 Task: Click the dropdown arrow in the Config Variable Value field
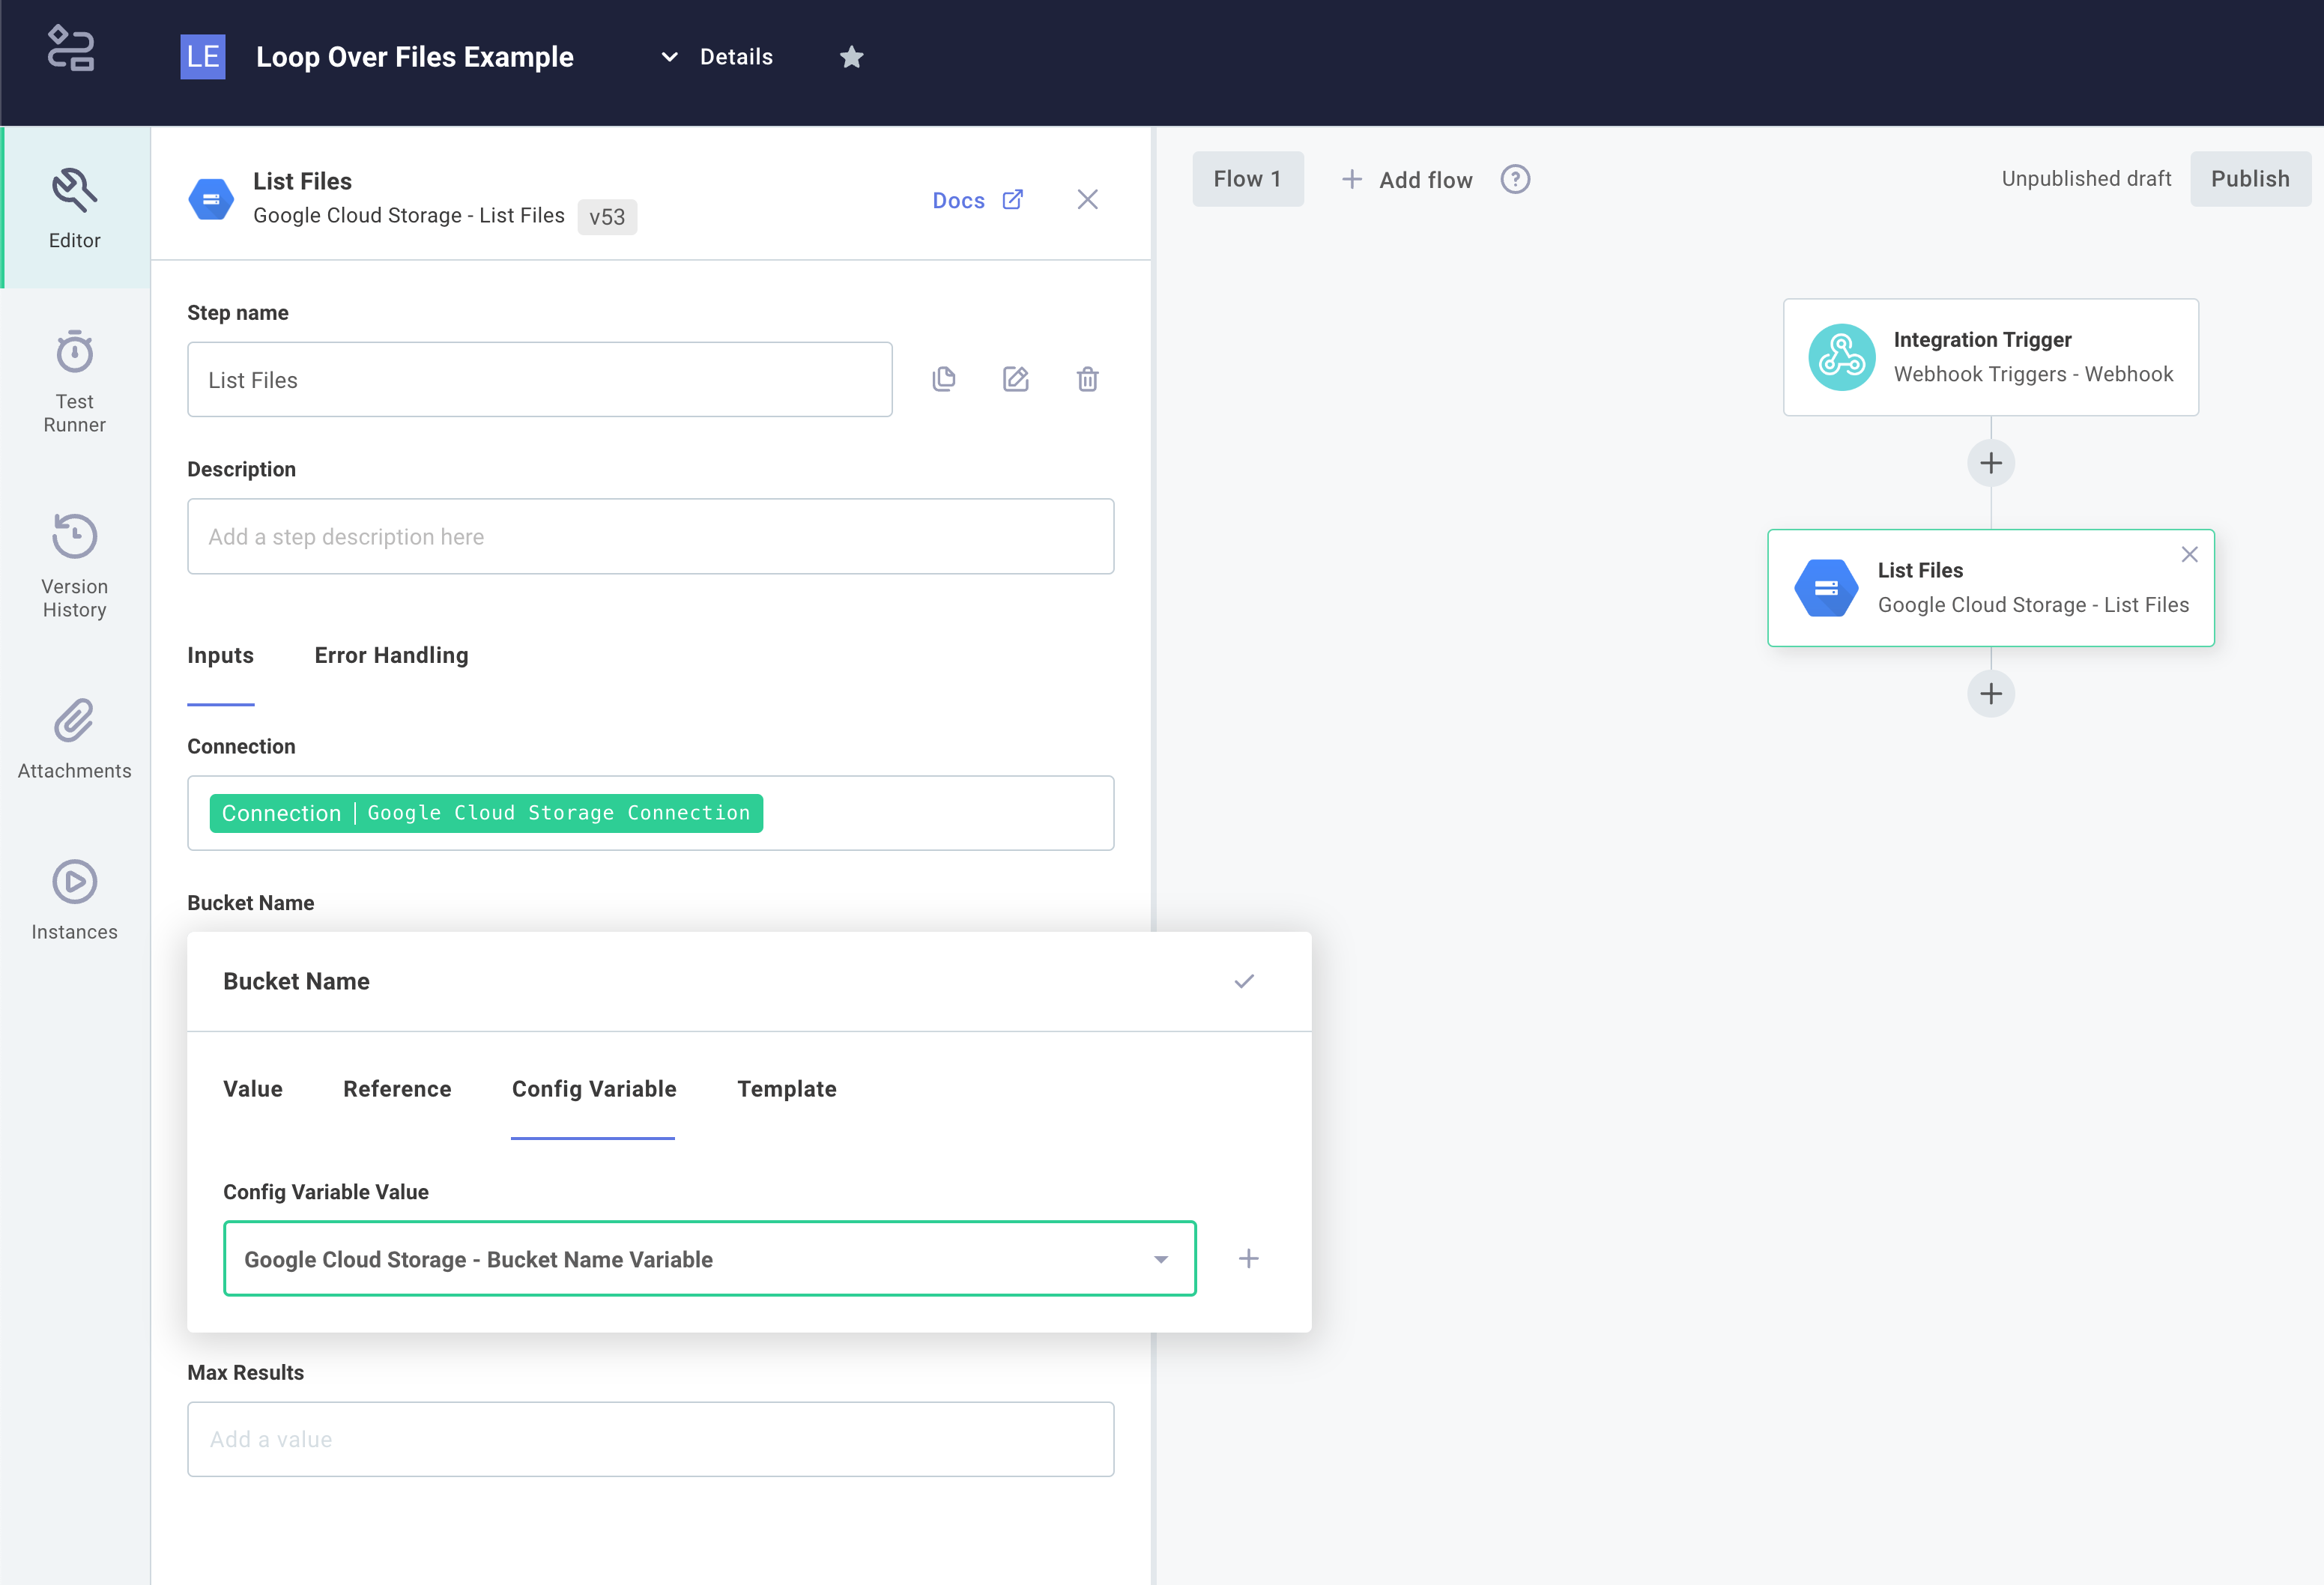(x=1161, y=1259)
